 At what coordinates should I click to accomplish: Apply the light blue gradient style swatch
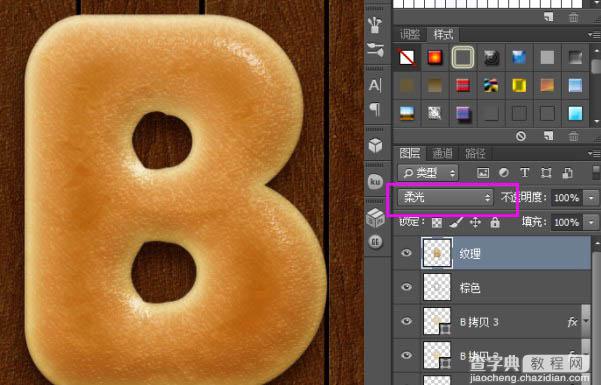pyautogui.click(x=575, y=86)
